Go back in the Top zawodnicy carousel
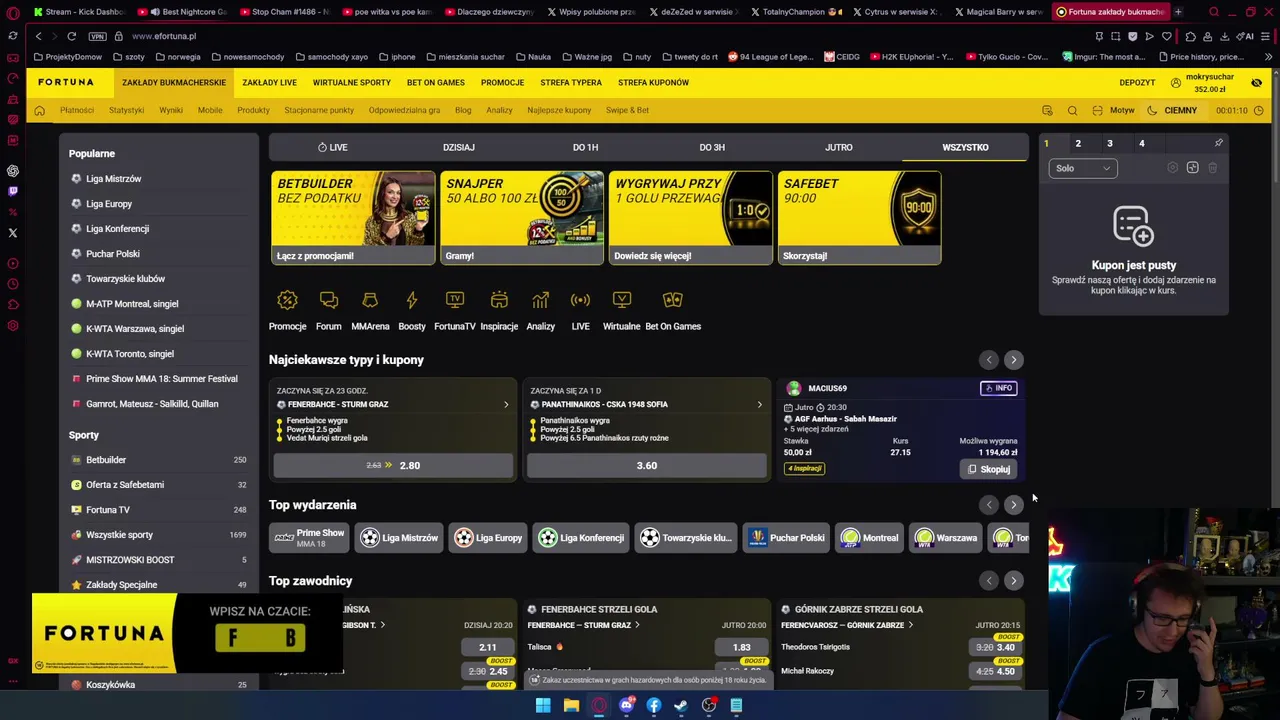The image size is (1280, 720). (x=989, y=581)
